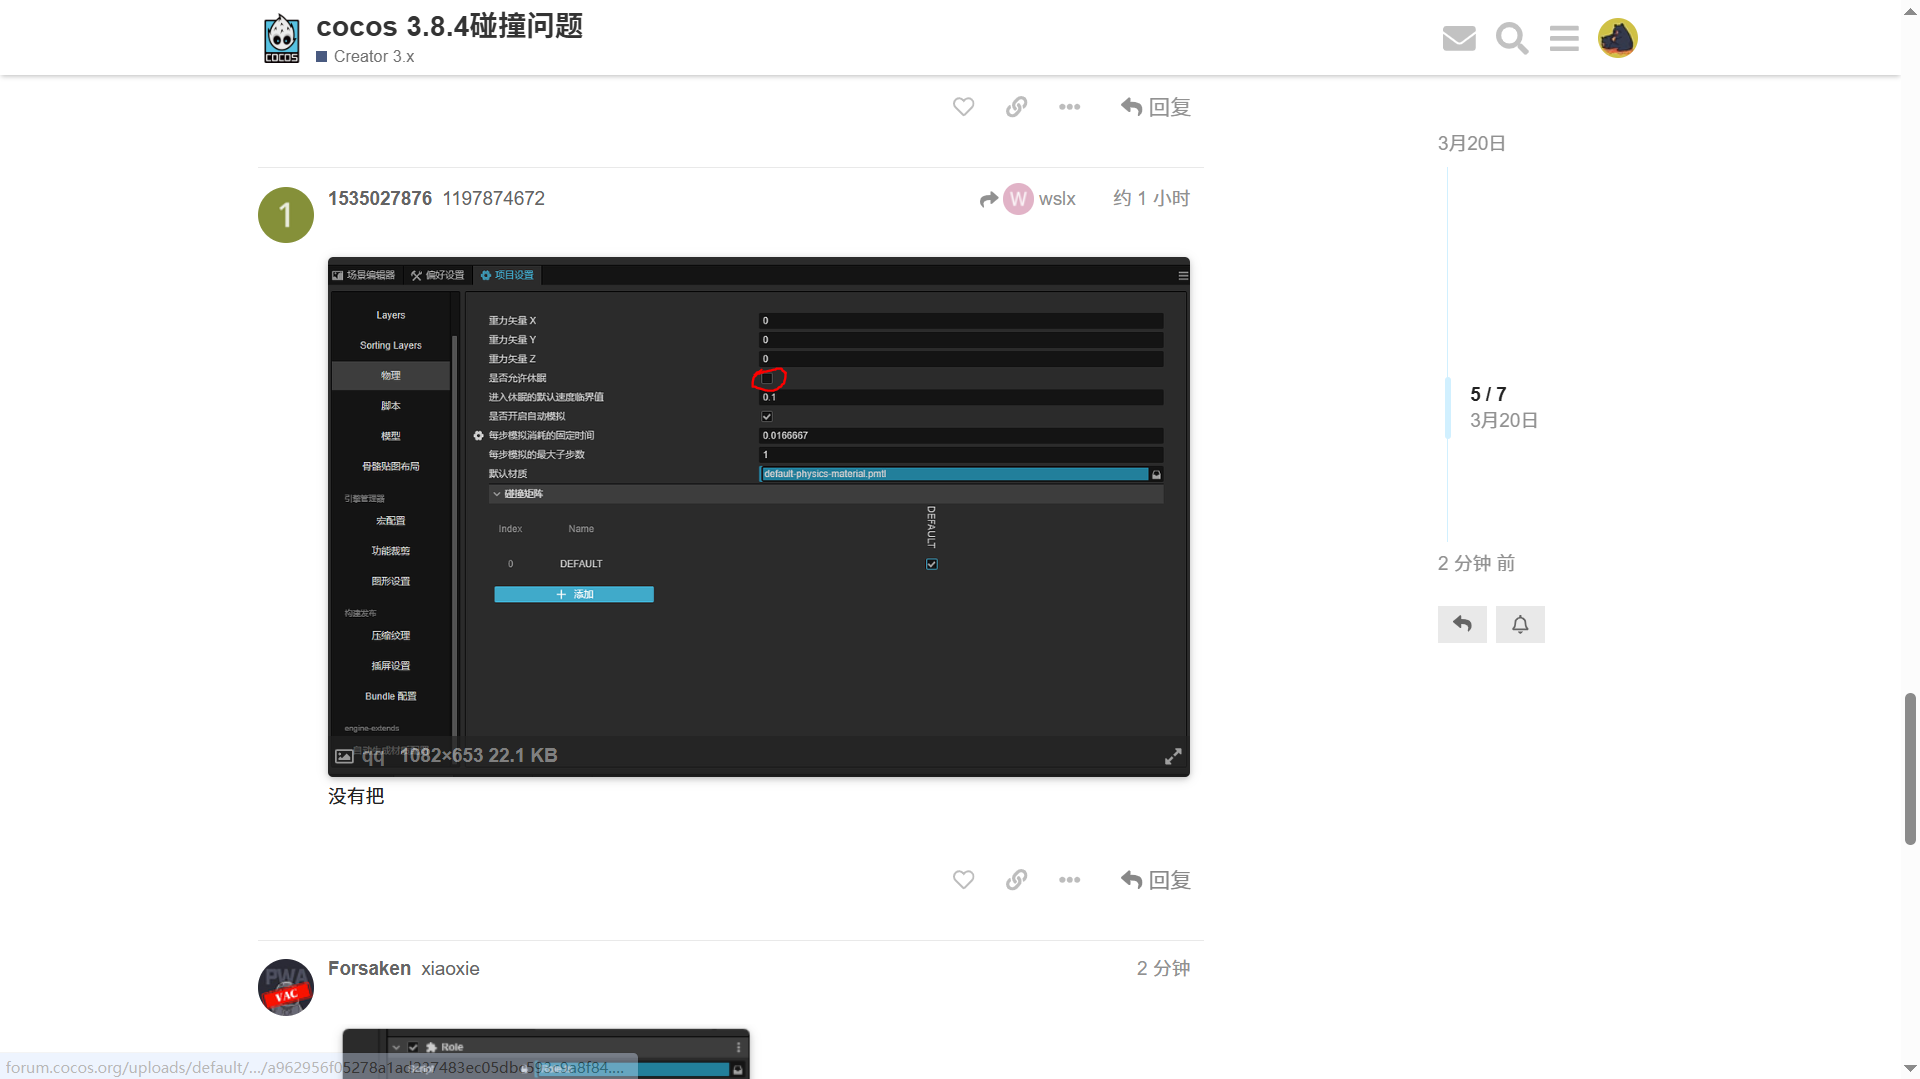The height and width of the screenshot is (1079, 1920).
Task: Click the 没有把 post text
Action: pyautogui.click(x=356, y=796)
